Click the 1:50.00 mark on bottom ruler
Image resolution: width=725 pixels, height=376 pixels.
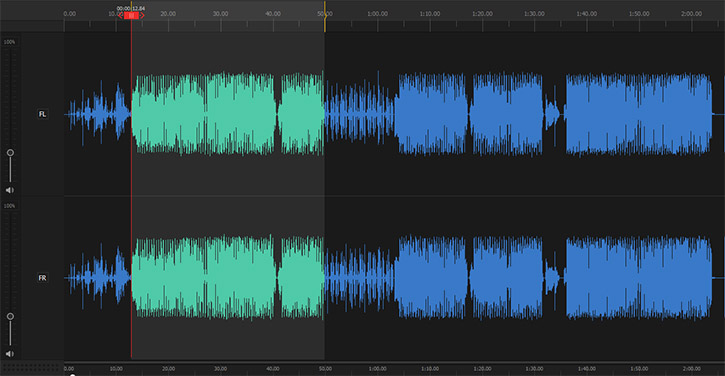639,369
